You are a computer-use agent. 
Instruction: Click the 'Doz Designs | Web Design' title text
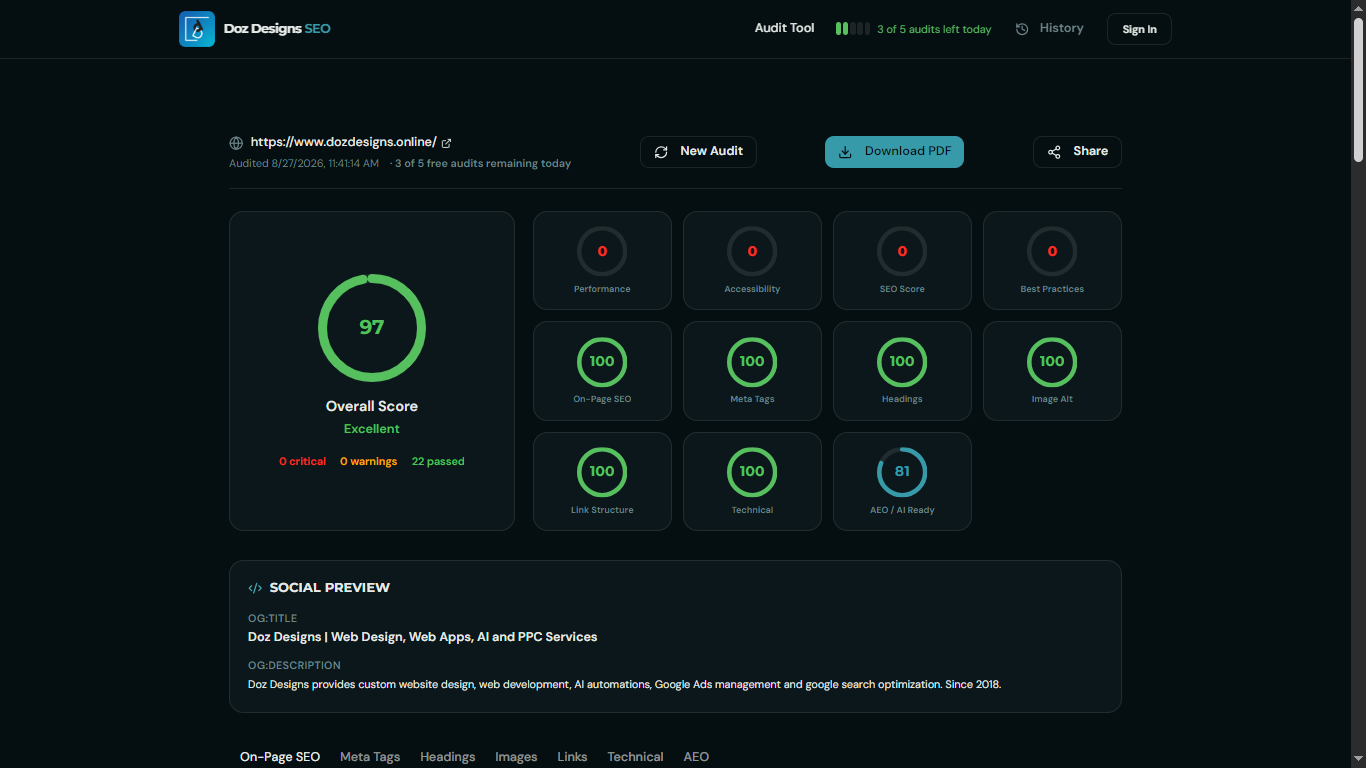click(422, 637)
